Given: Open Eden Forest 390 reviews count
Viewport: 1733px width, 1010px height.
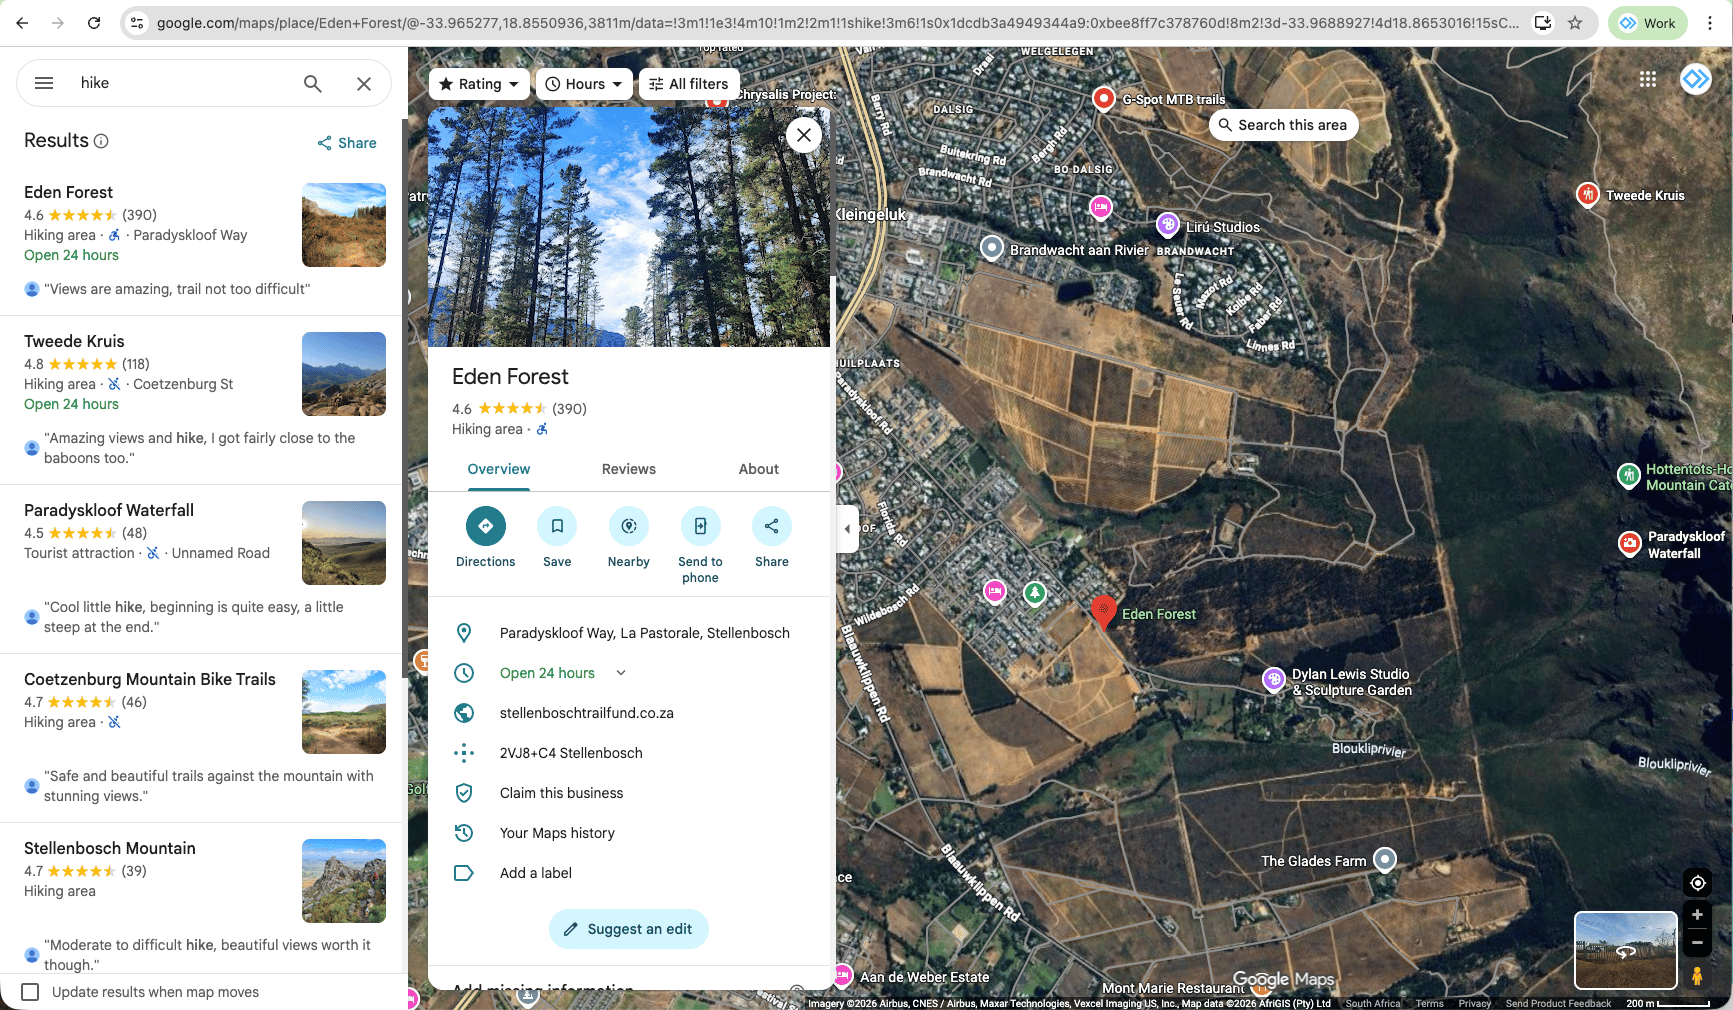Looking at the screenshot, I should pyautogui.click(x=570, y=409).
